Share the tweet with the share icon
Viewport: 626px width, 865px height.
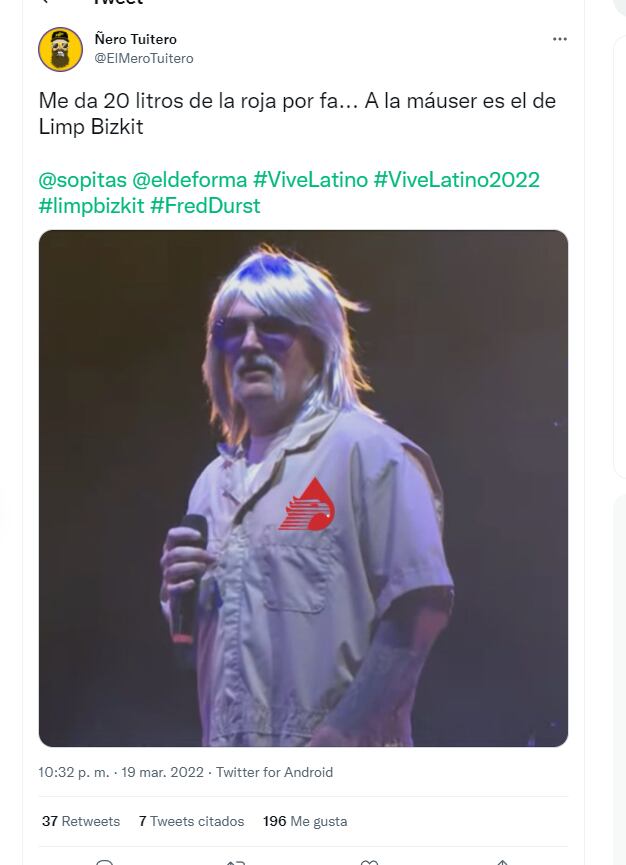[x=502, y=860]
